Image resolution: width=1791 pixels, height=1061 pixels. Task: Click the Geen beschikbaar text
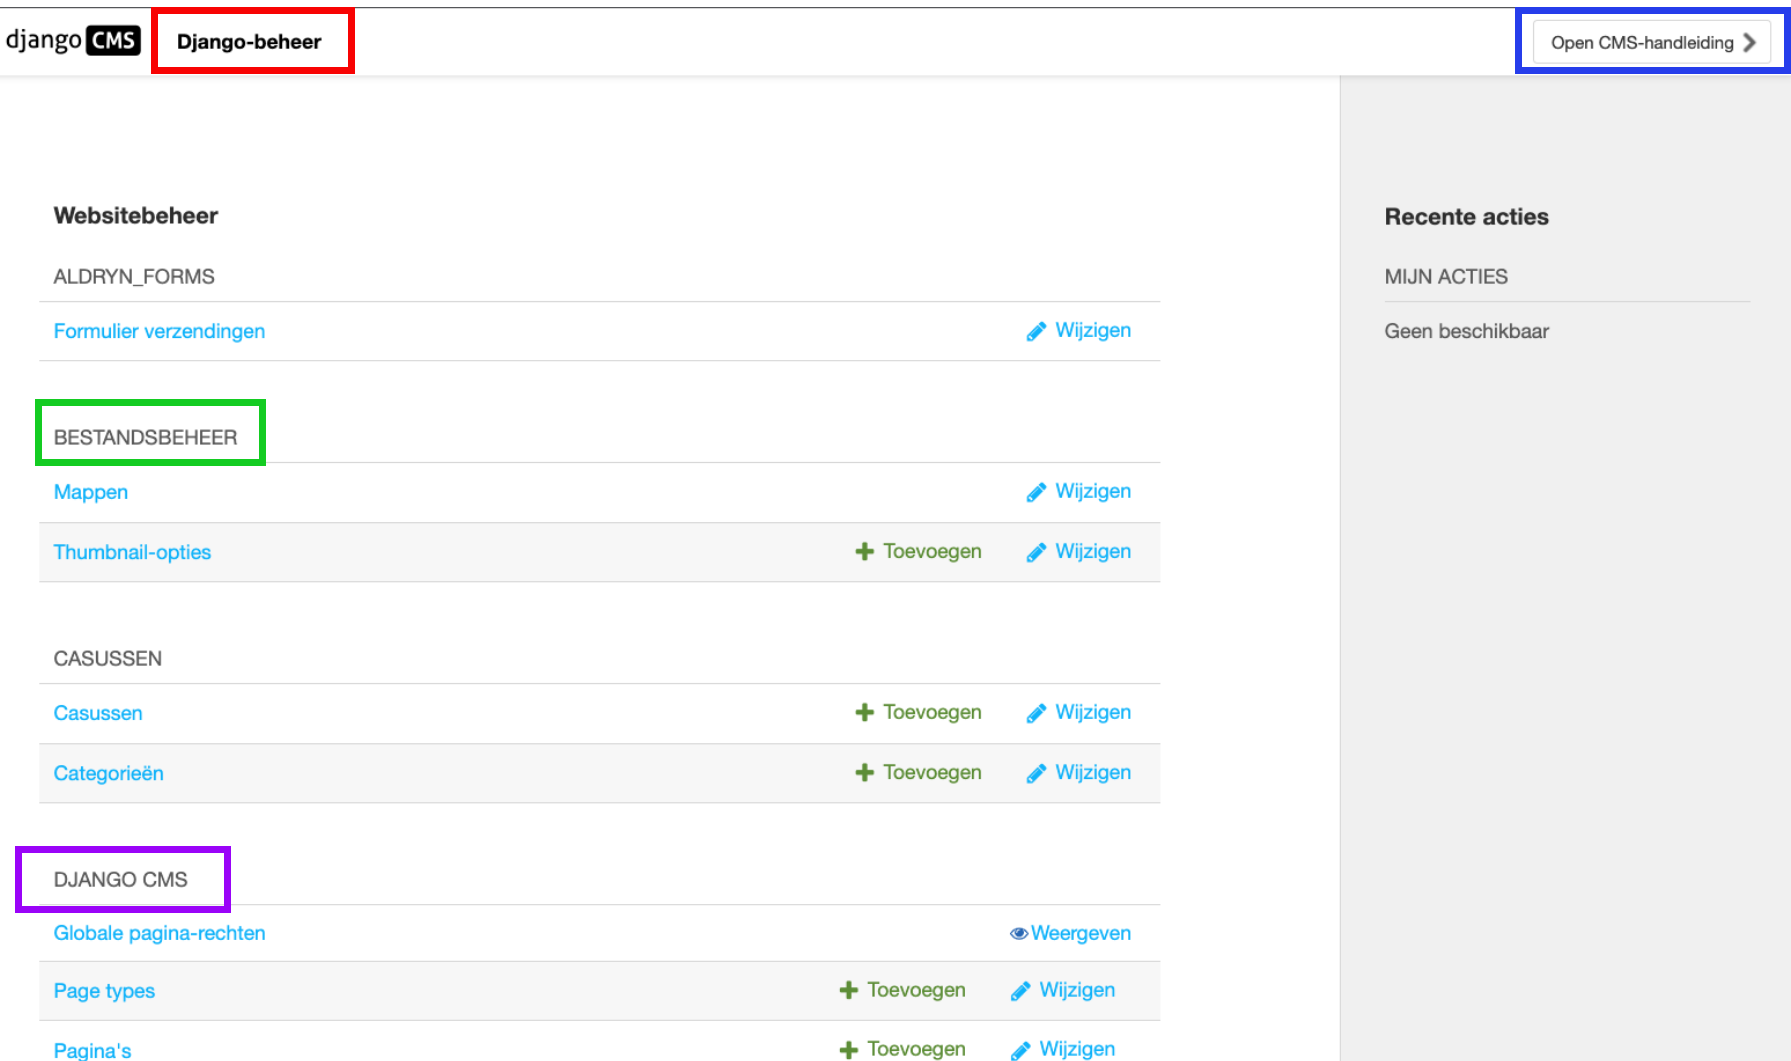pos(1466,331)
